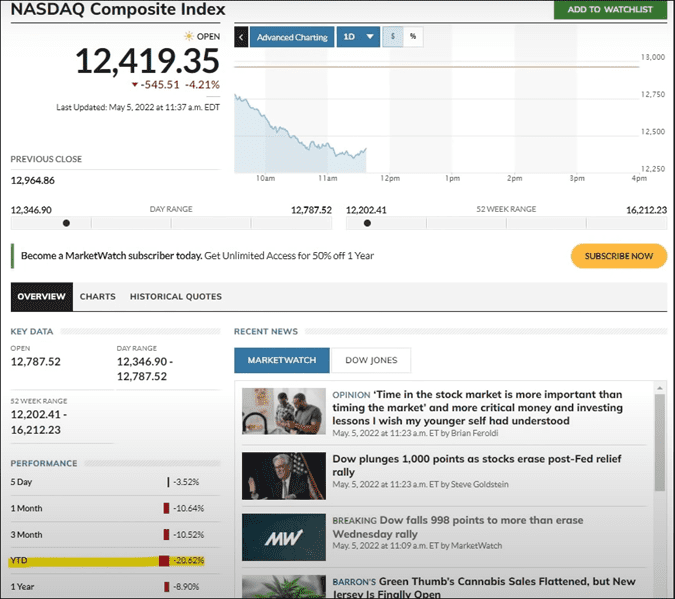Open Advanced Charting

pos(292,37)
